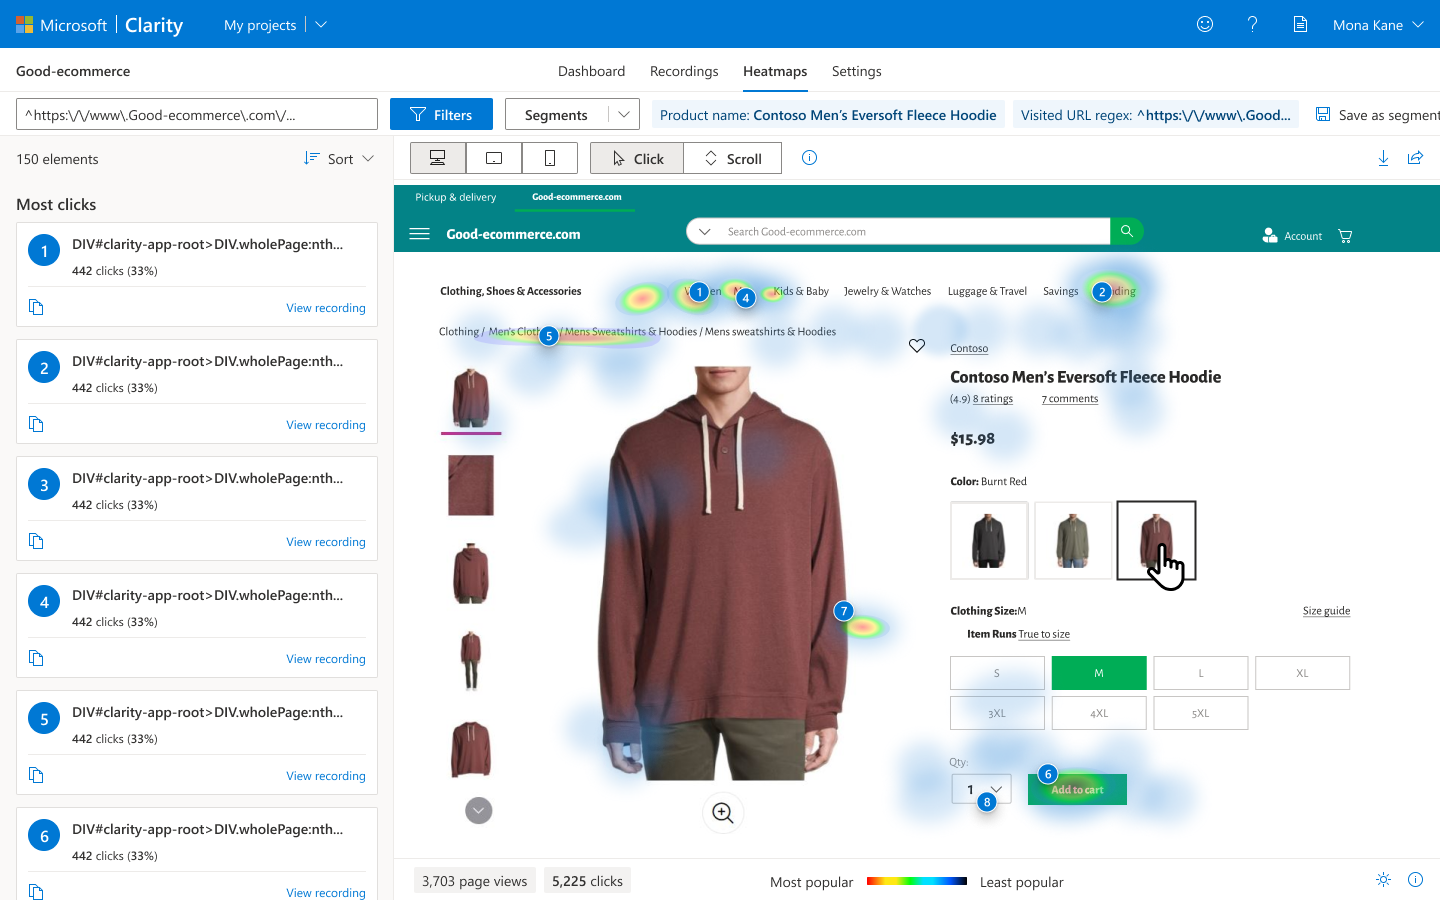Select the mobile device view icon
This screenshot has width=1440, height=900.
point(550,158)
